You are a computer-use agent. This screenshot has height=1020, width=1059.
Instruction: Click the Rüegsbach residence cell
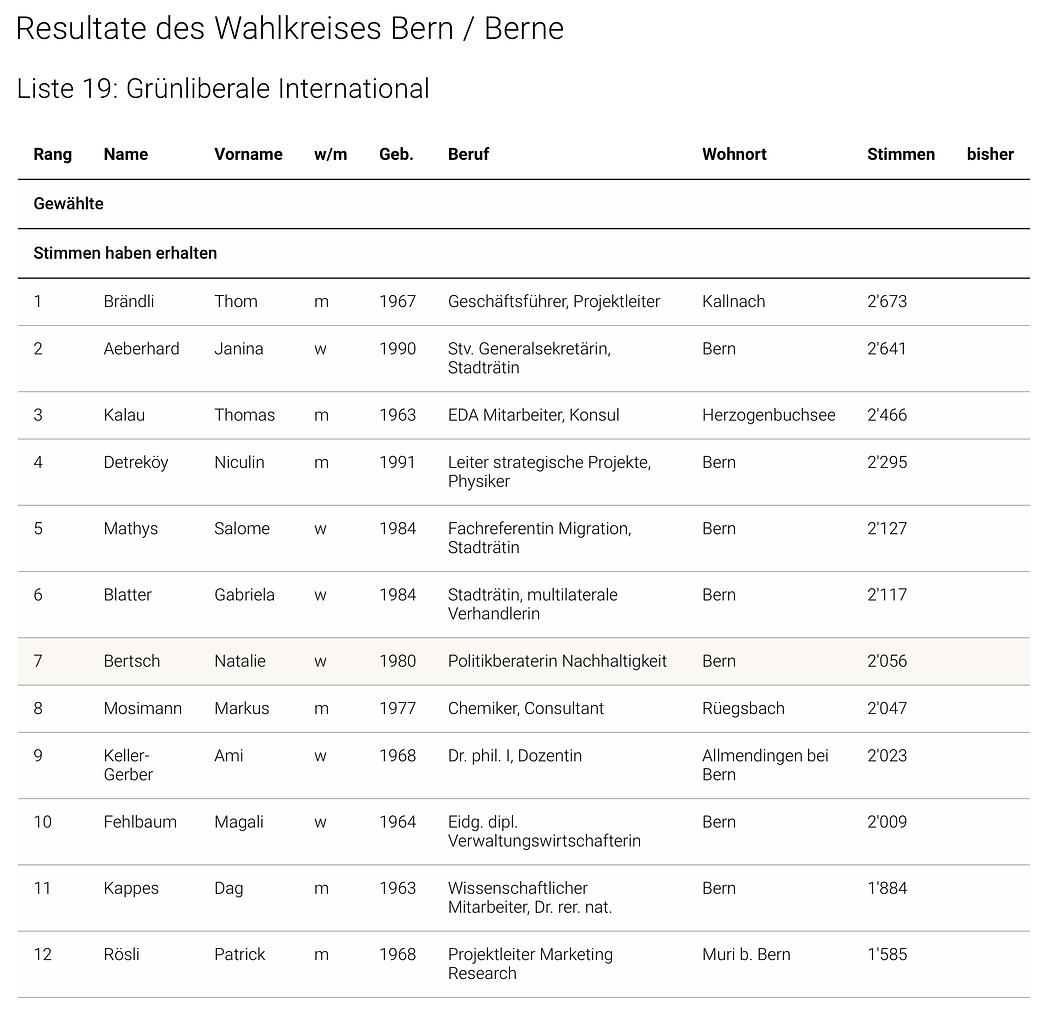743,708
